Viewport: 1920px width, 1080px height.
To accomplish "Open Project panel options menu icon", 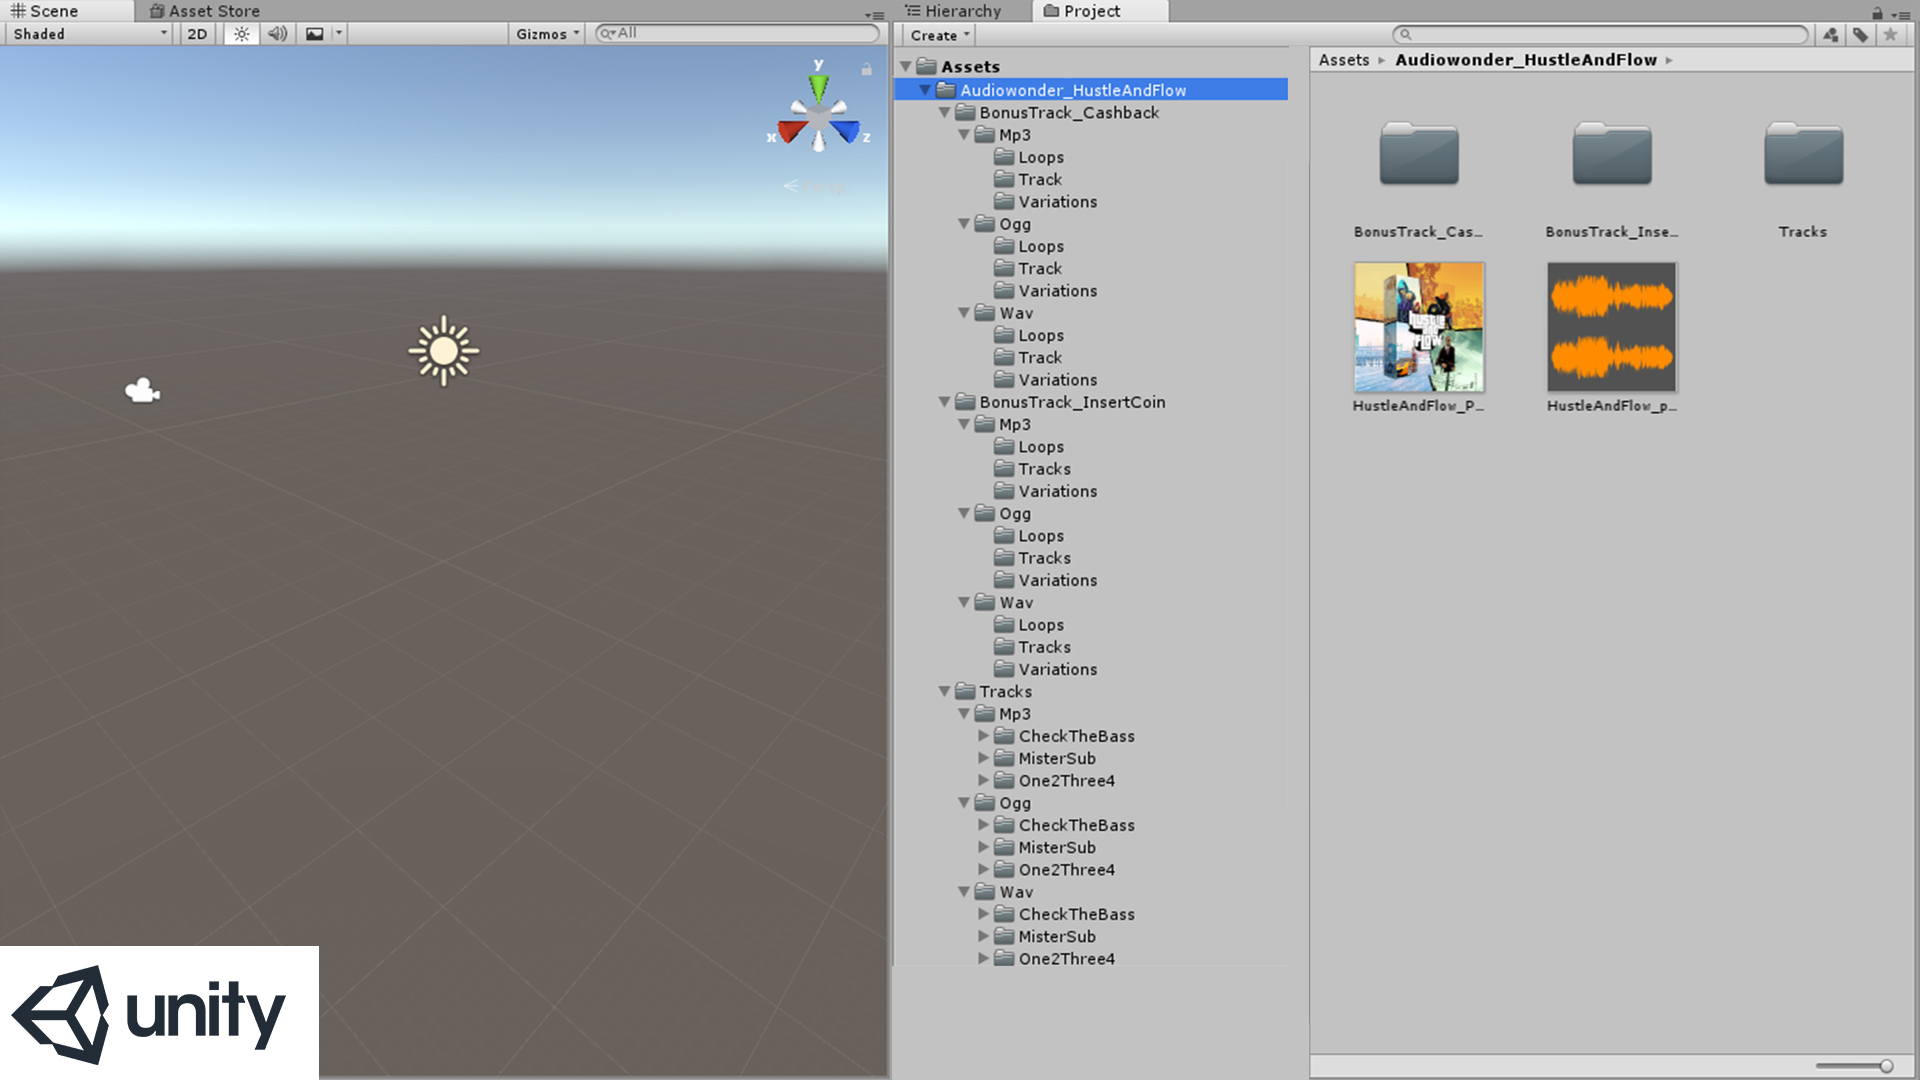I will point(1901,14).
